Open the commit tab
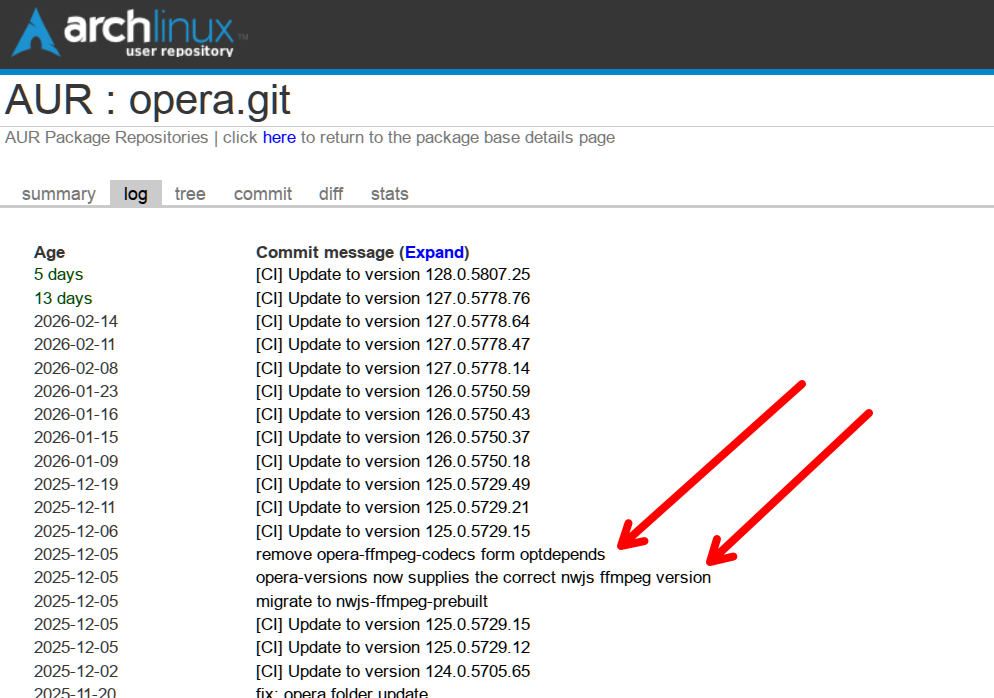994x698 pixels. click(x=263, y=194)
